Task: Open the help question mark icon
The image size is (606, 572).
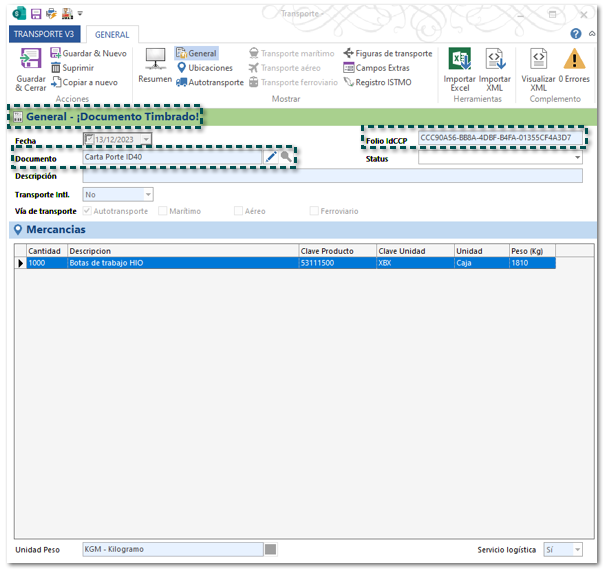Action: [576, 33]
